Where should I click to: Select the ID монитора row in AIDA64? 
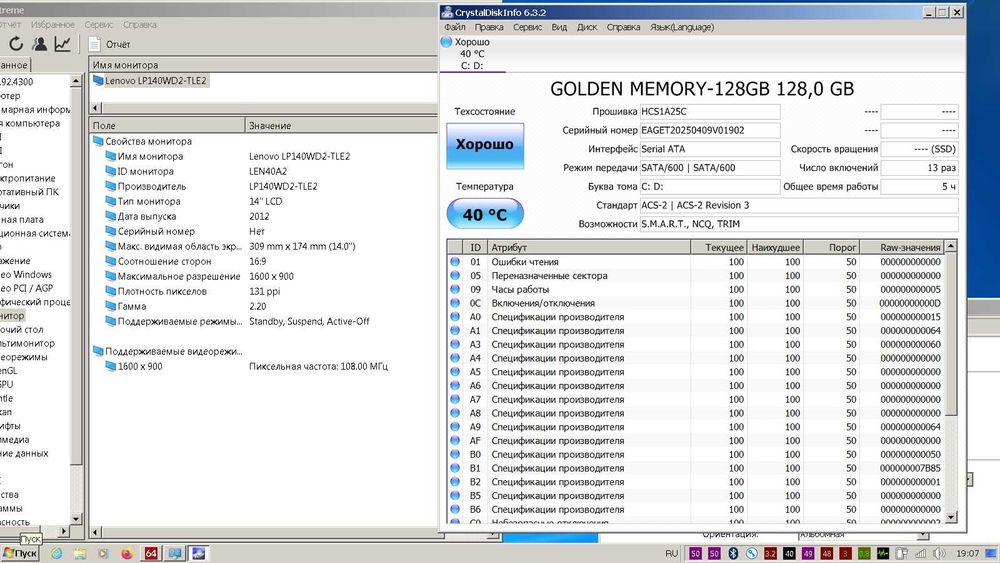click(x=263, y=171)
